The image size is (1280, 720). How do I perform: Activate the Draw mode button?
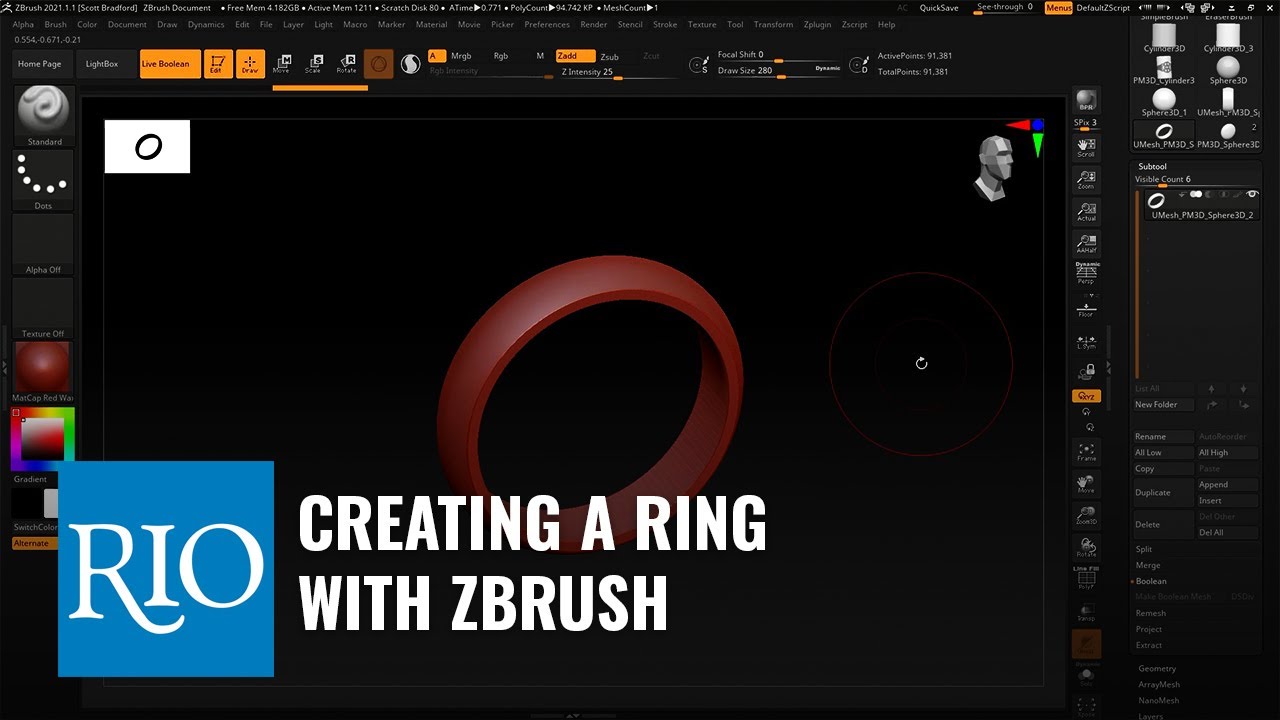(x=250, y=64)
